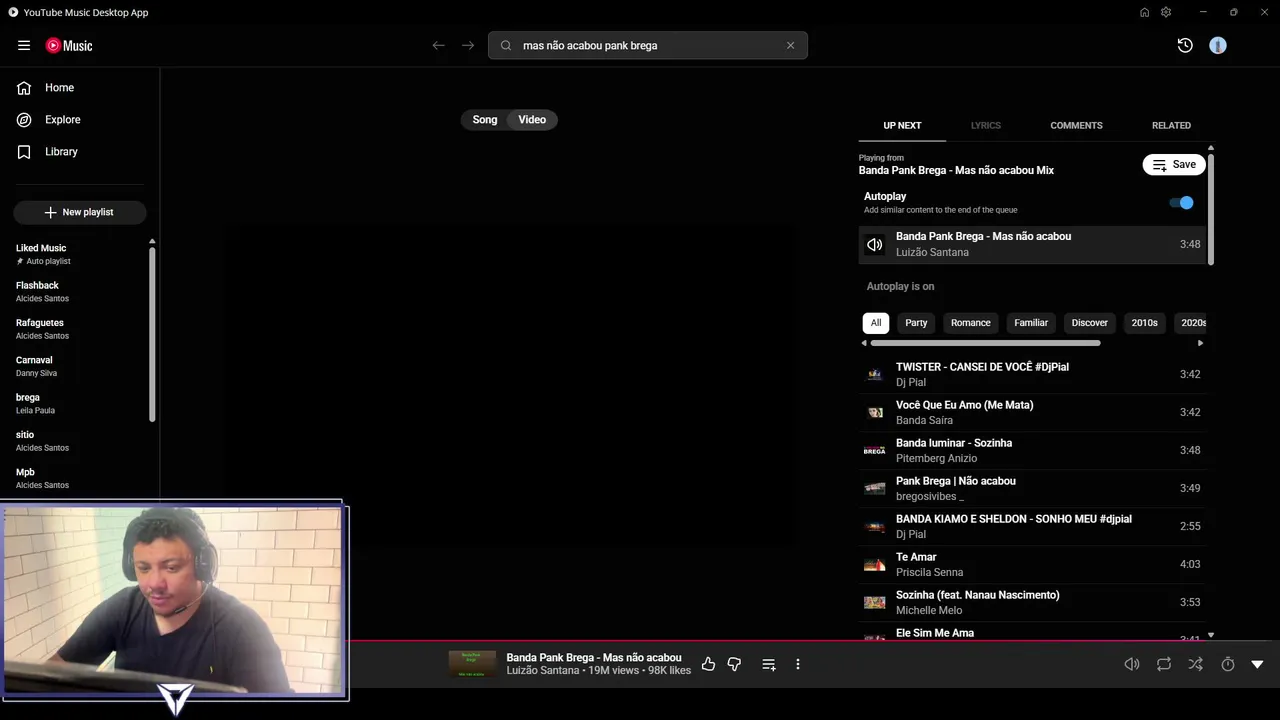
Task: Clear the search box with the X
Action: click(x=790, y=45)
